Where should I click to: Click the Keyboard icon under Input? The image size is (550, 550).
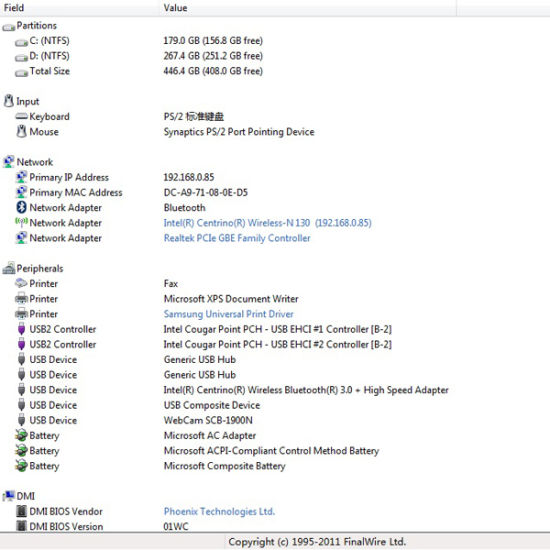pyautogui.click(x=21, y=116)
